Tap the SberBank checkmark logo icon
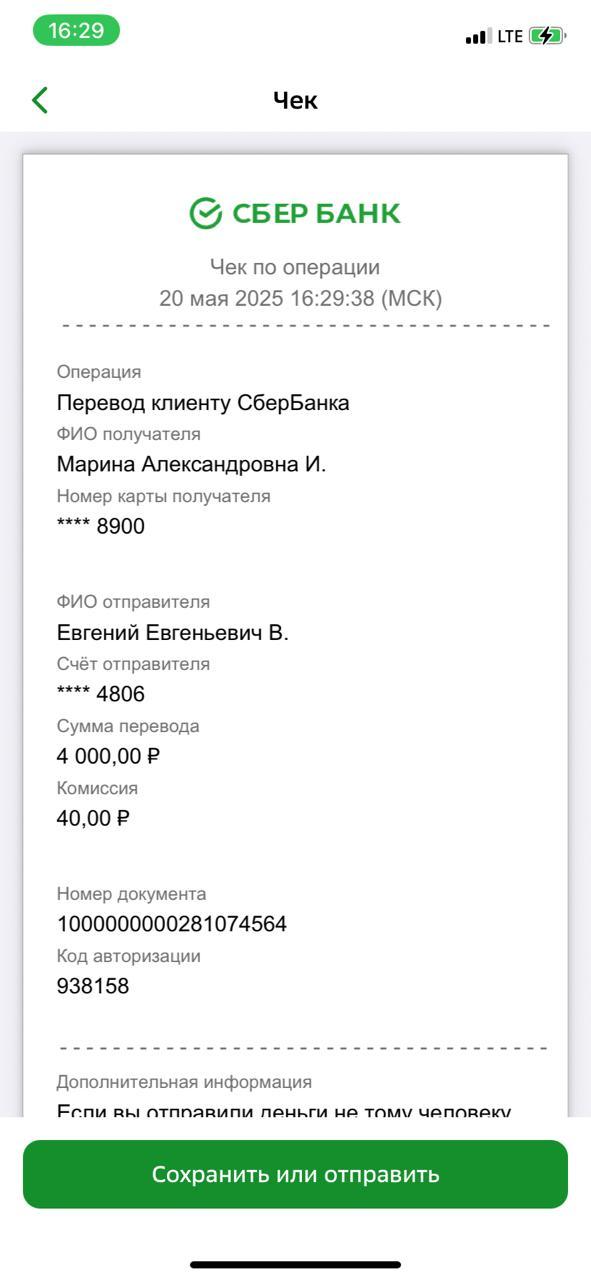Viewport: 591px width, 1280px height. [x=206, y=213]
